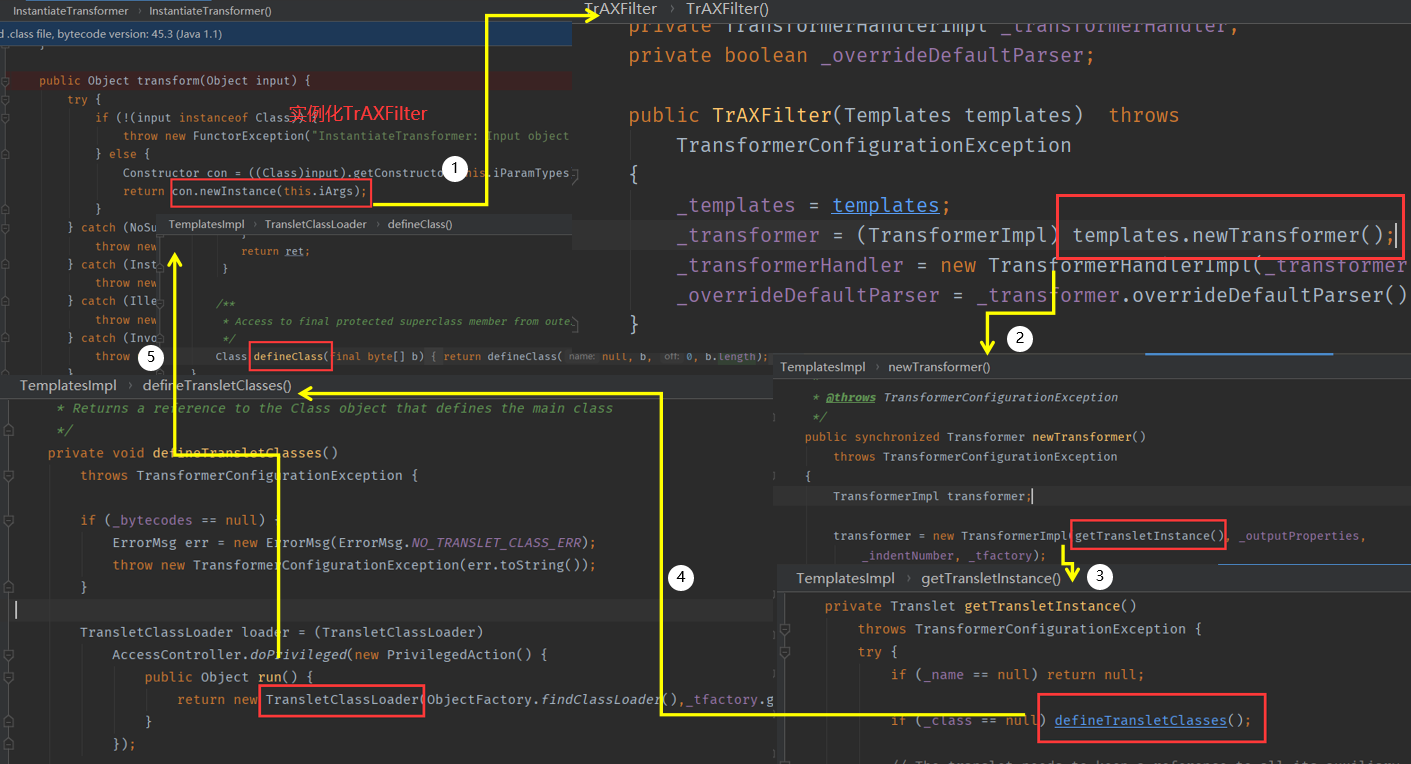This screenshot has height=764, width=1411.
Task: Click 'public TrAXFilter(Templates templates)' declaration
Action: click(856, 115)
